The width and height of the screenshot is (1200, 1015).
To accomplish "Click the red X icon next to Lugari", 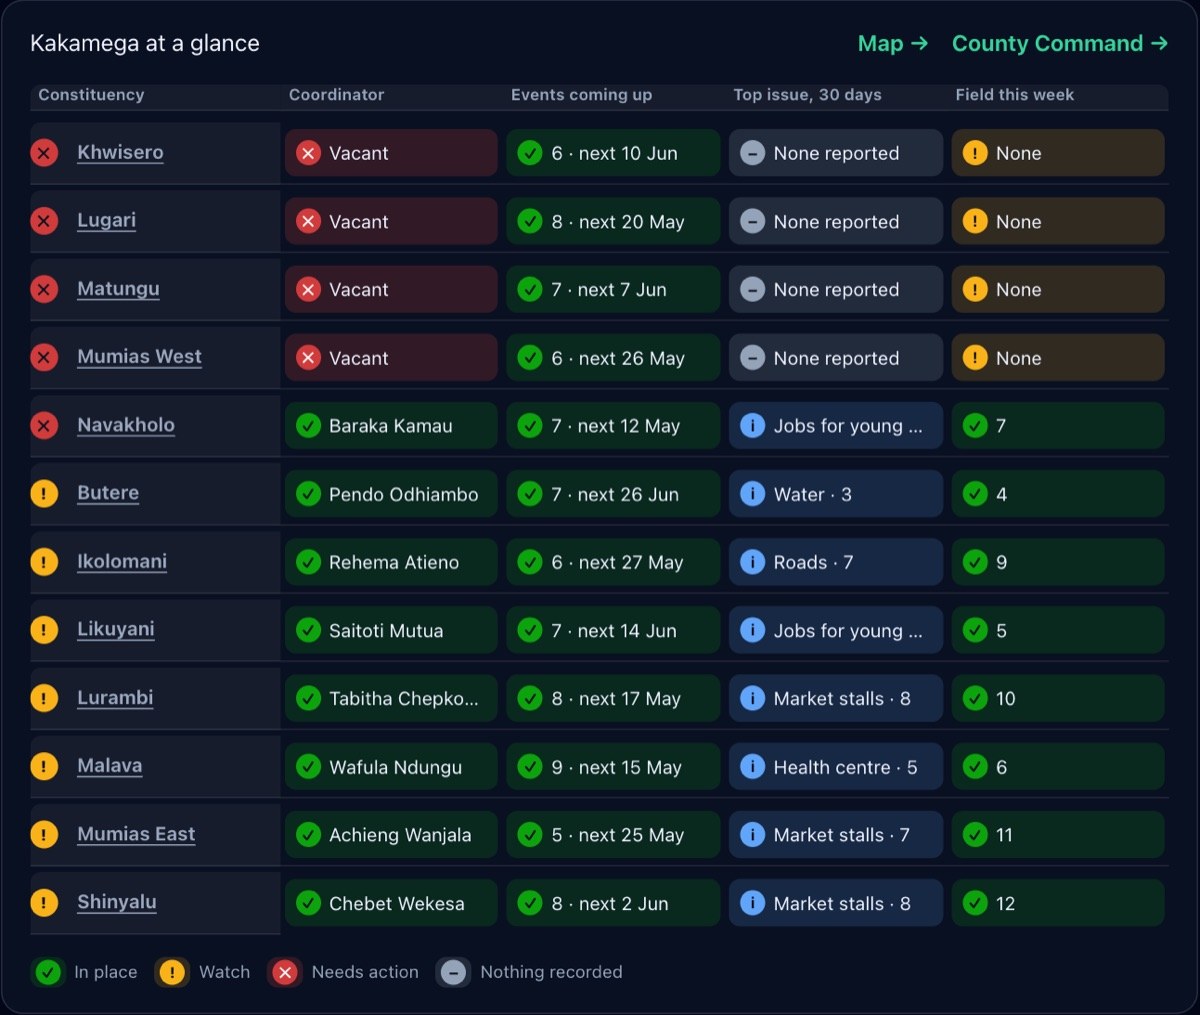I will click(44, 221).
